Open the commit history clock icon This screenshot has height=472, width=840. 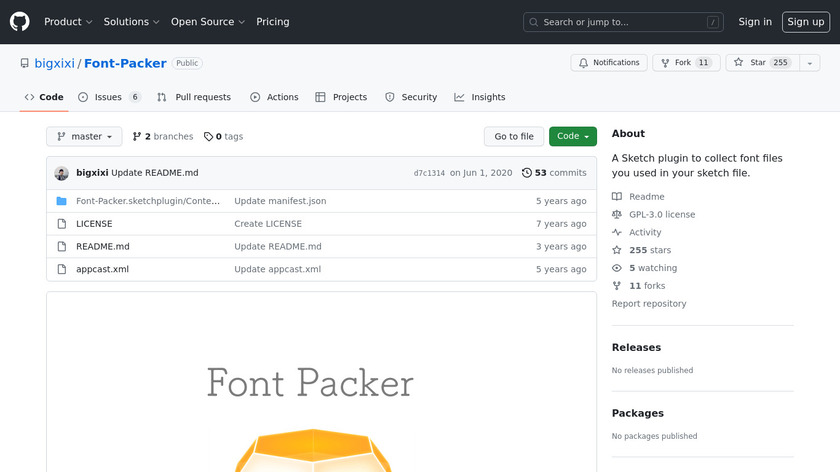click(527, 173)
